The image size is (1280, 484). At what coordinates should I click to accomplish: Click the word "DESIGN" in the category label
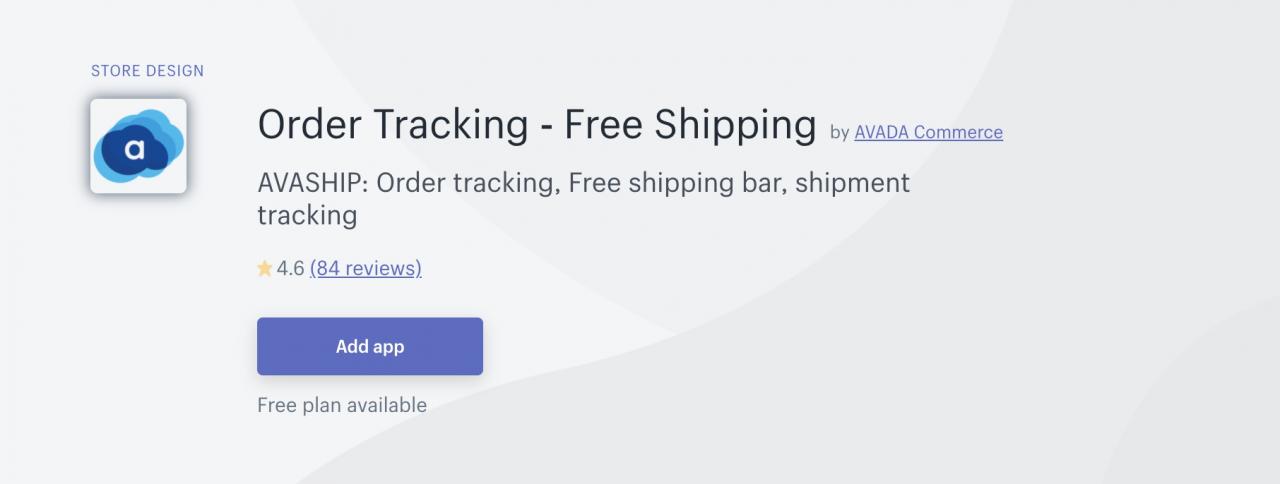[175, 71]
